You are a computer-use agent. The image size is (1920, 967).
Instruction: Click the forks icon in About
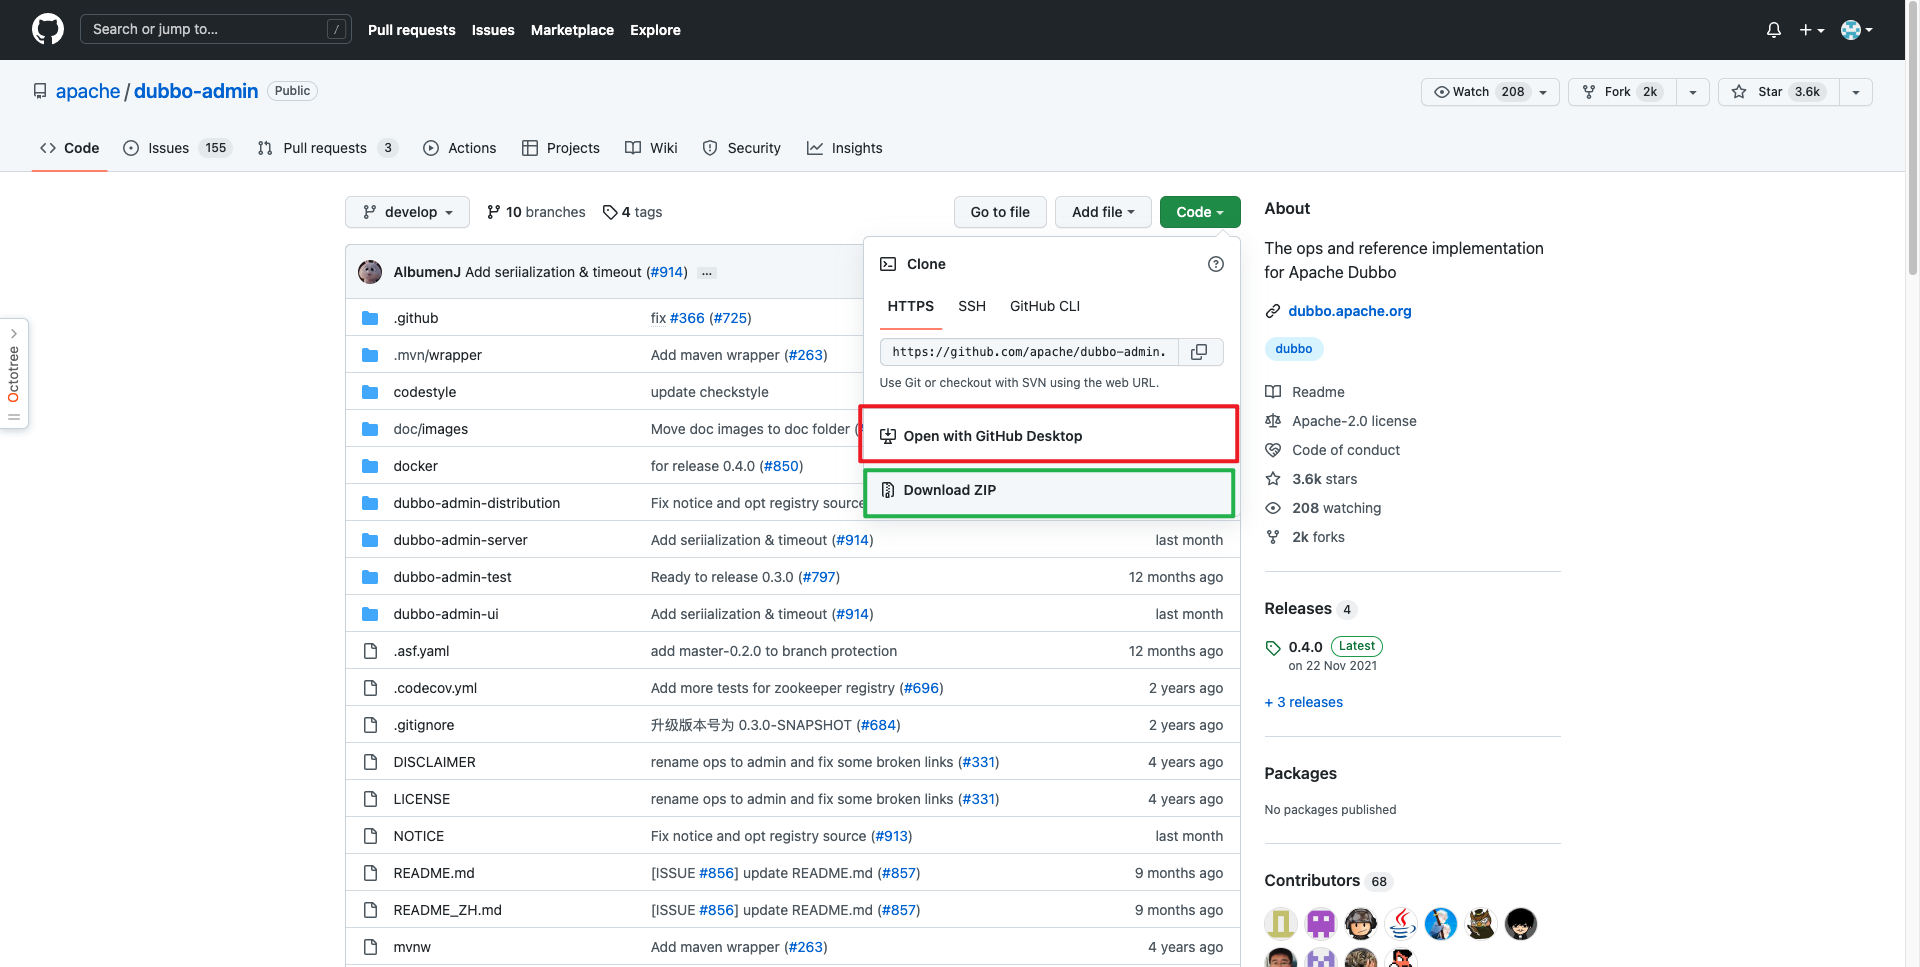pyautogui.click(x=1273, y=537)
